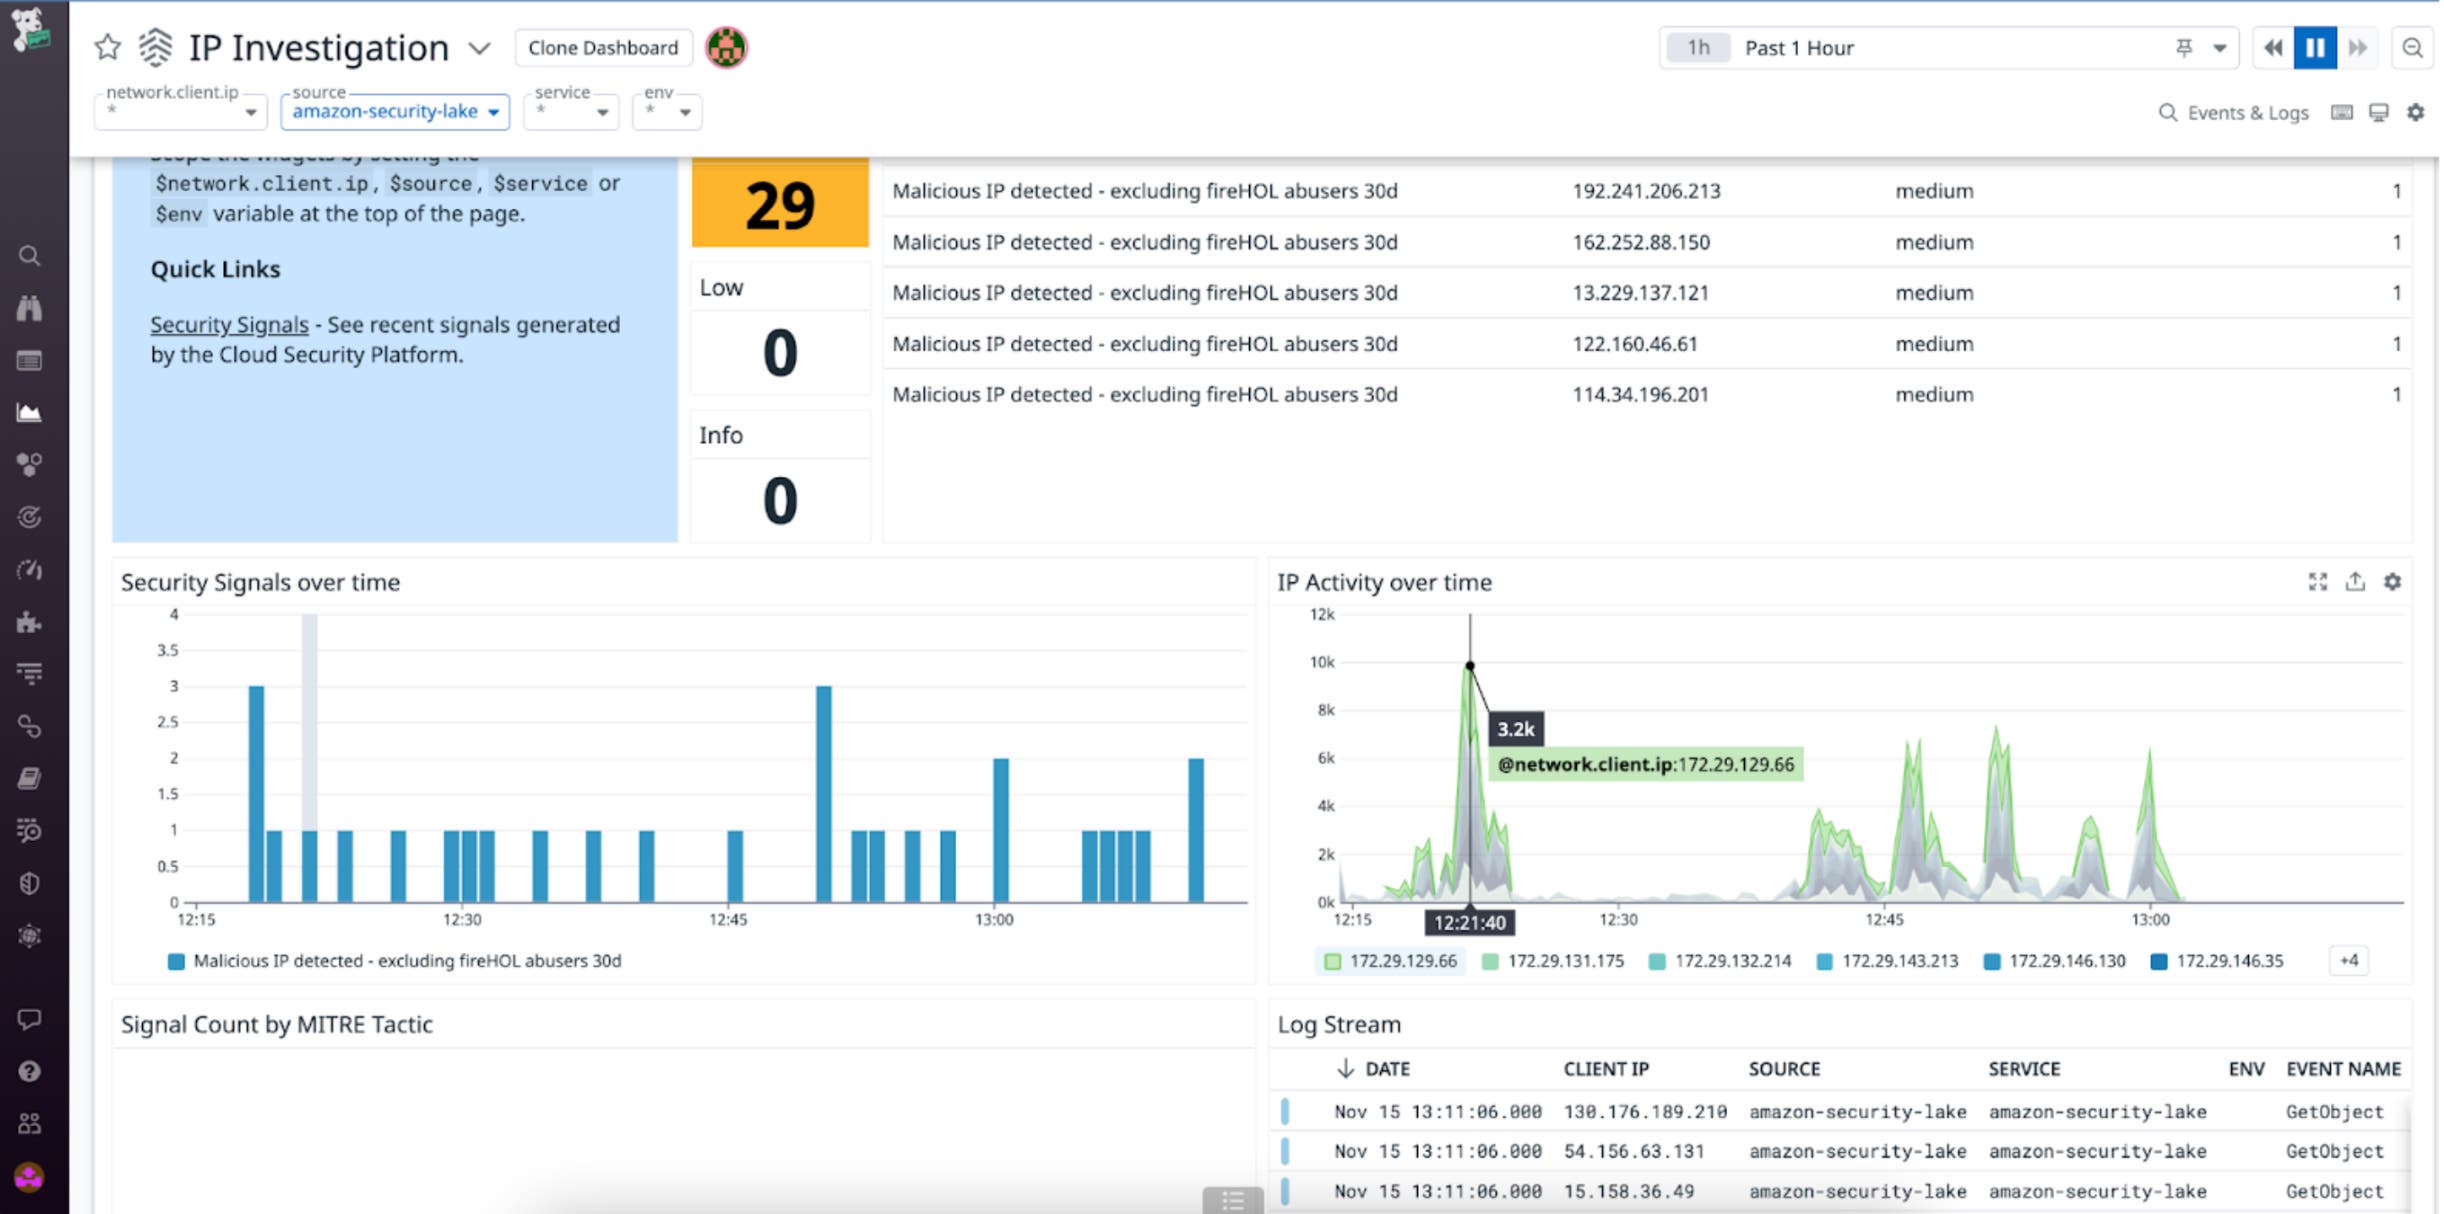Select the Metrics graph icon in the sidebar
2444x1214 pixels.
(29, 413)
